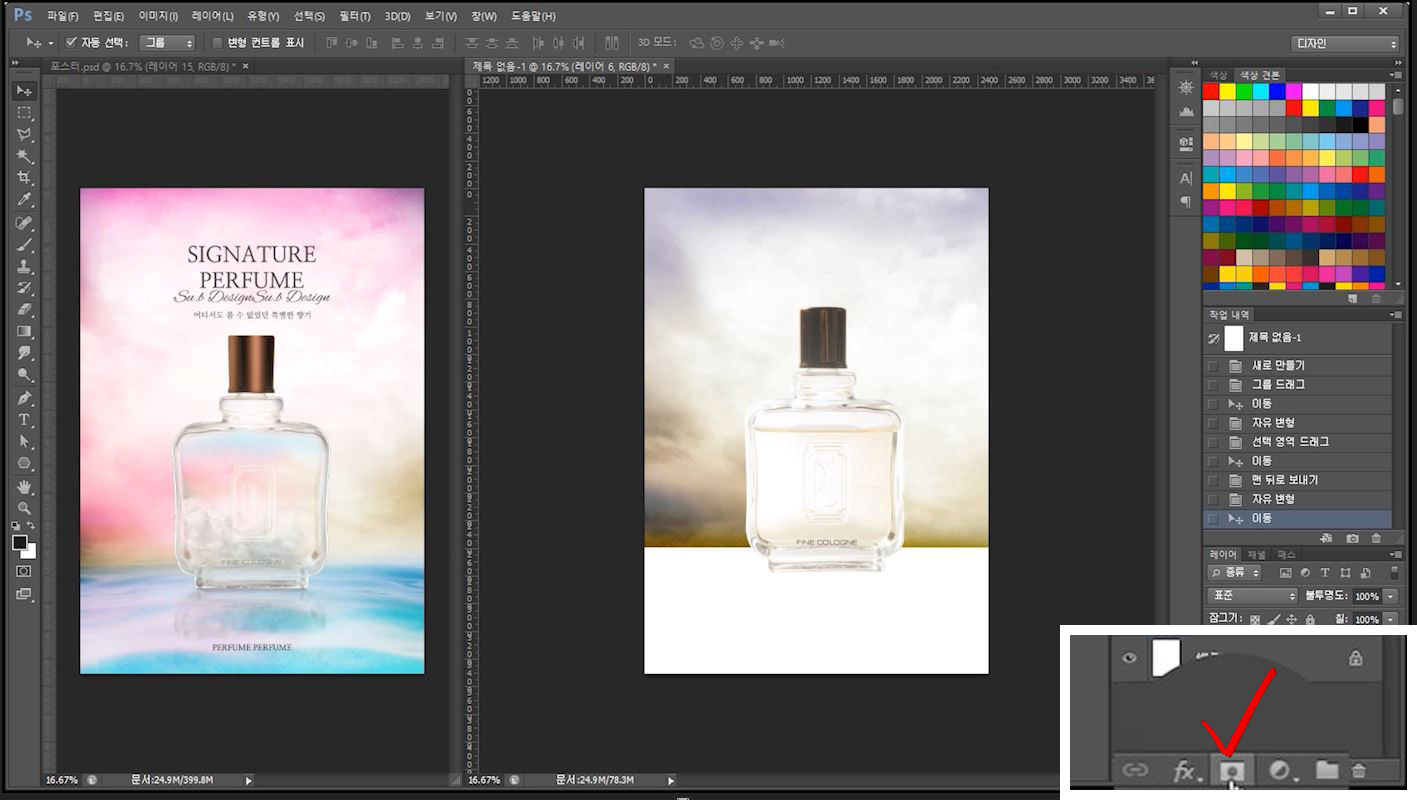Filter layers by type layers (T)
The image size is (1417, 800).
(x=1325, y=573)
